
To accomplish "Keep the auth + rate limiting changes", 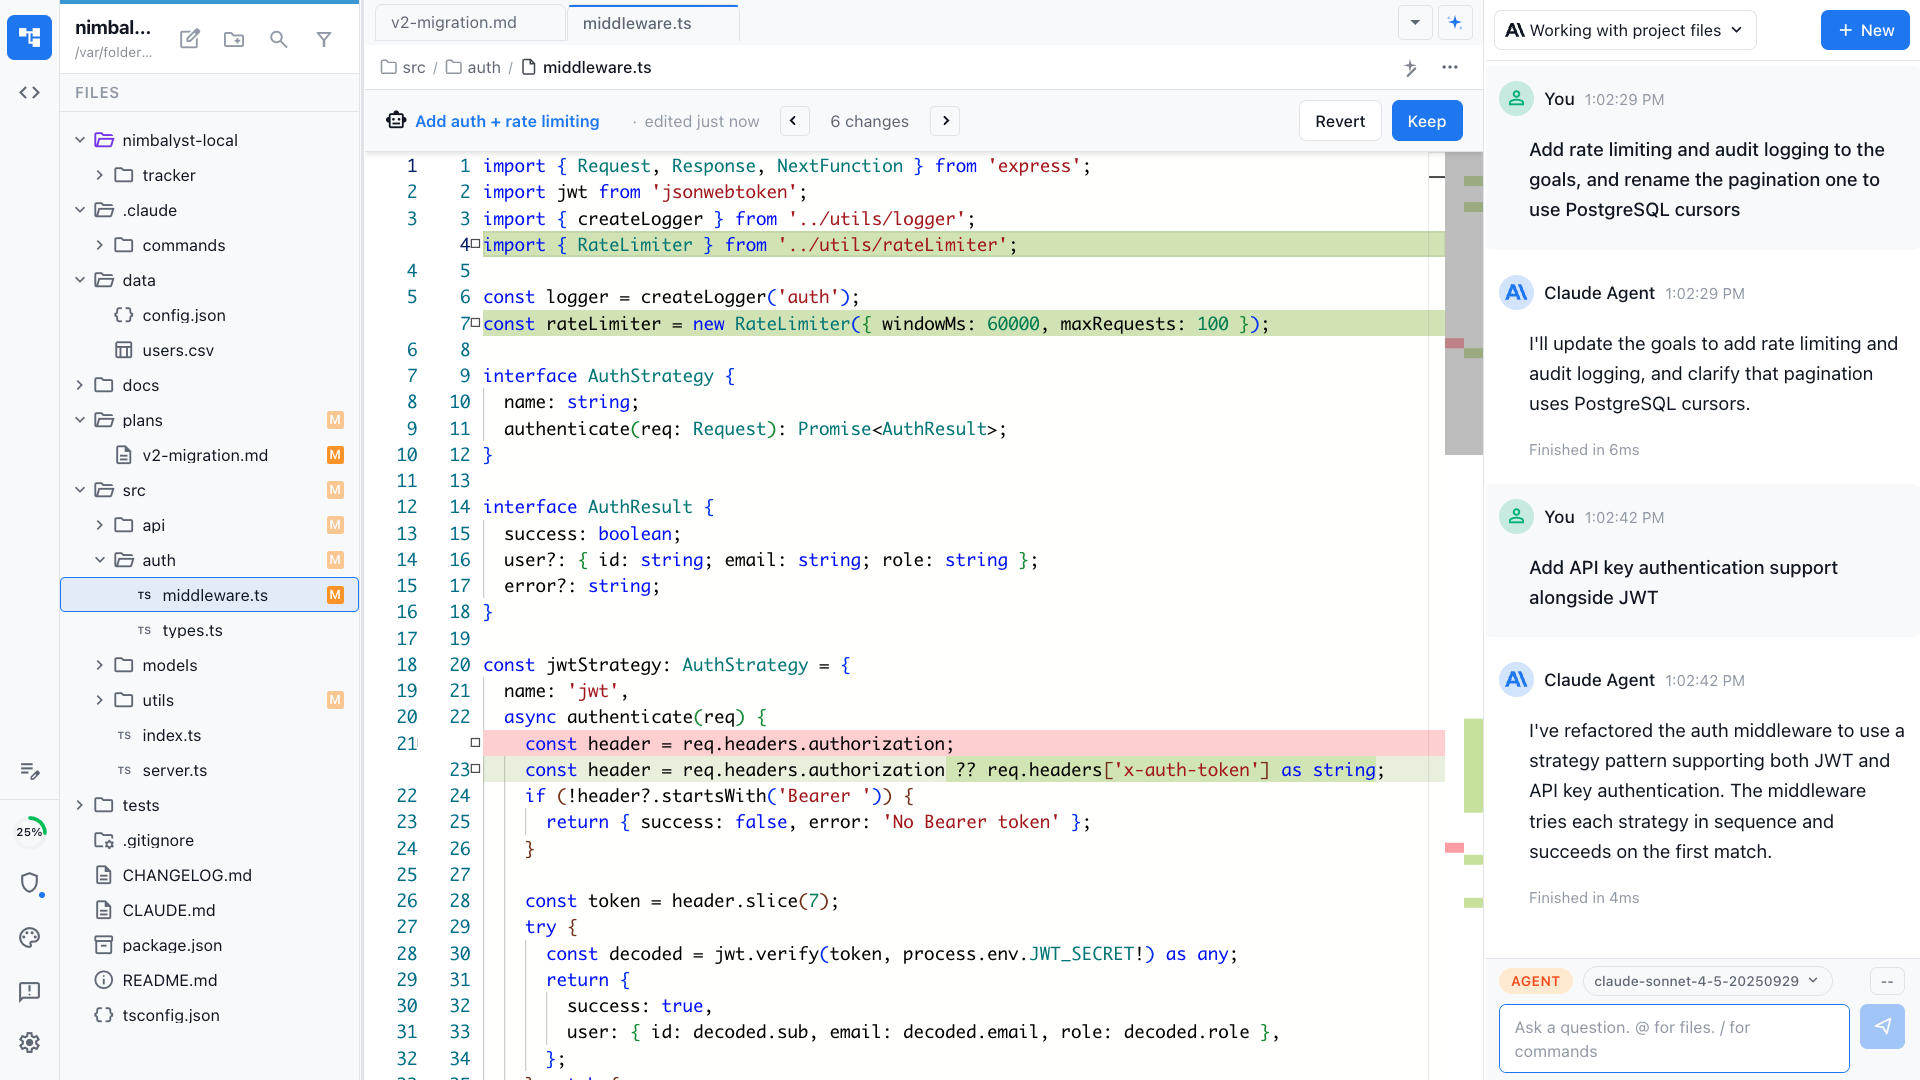I will point(1426,120).
